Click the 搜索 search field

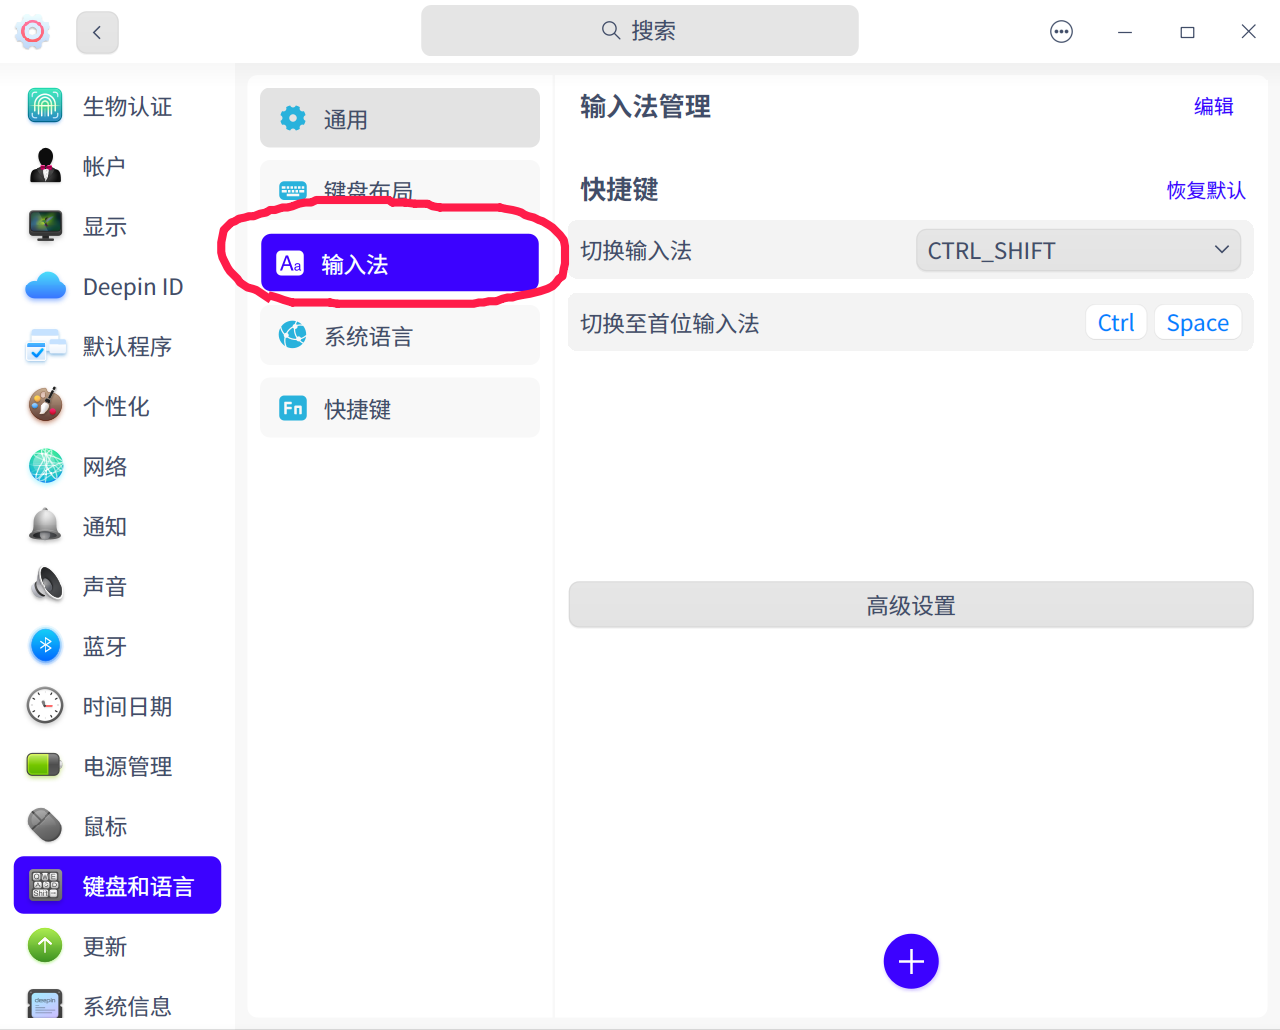click(639, 31)
